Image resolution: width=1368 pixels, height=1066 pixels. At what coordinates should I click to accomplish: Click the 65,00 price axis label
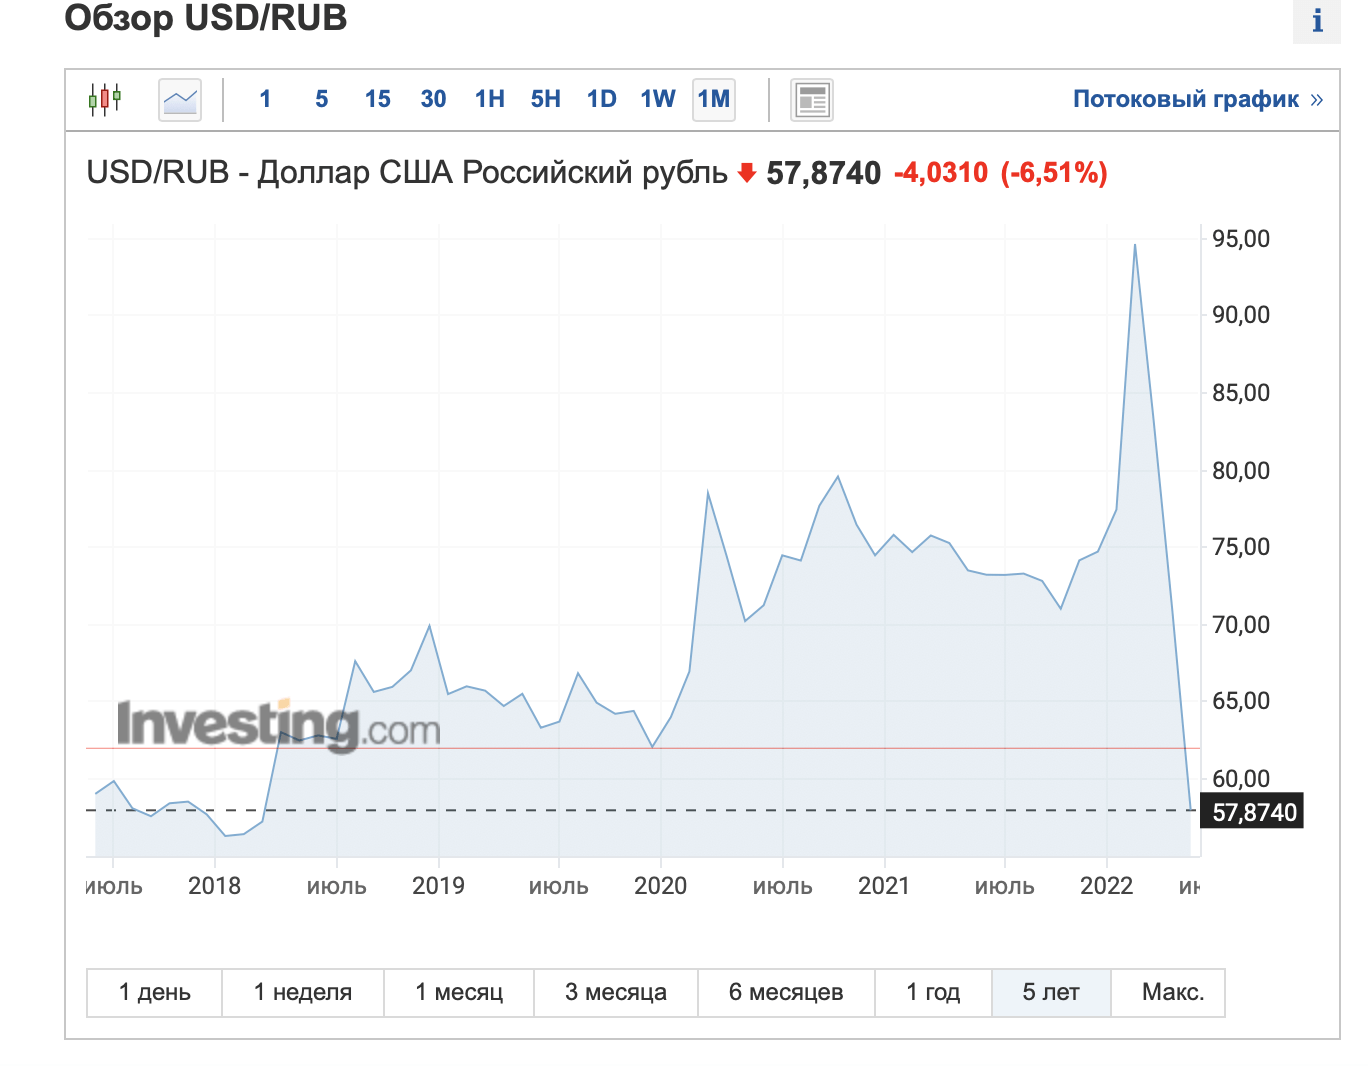pos(1241,701)
